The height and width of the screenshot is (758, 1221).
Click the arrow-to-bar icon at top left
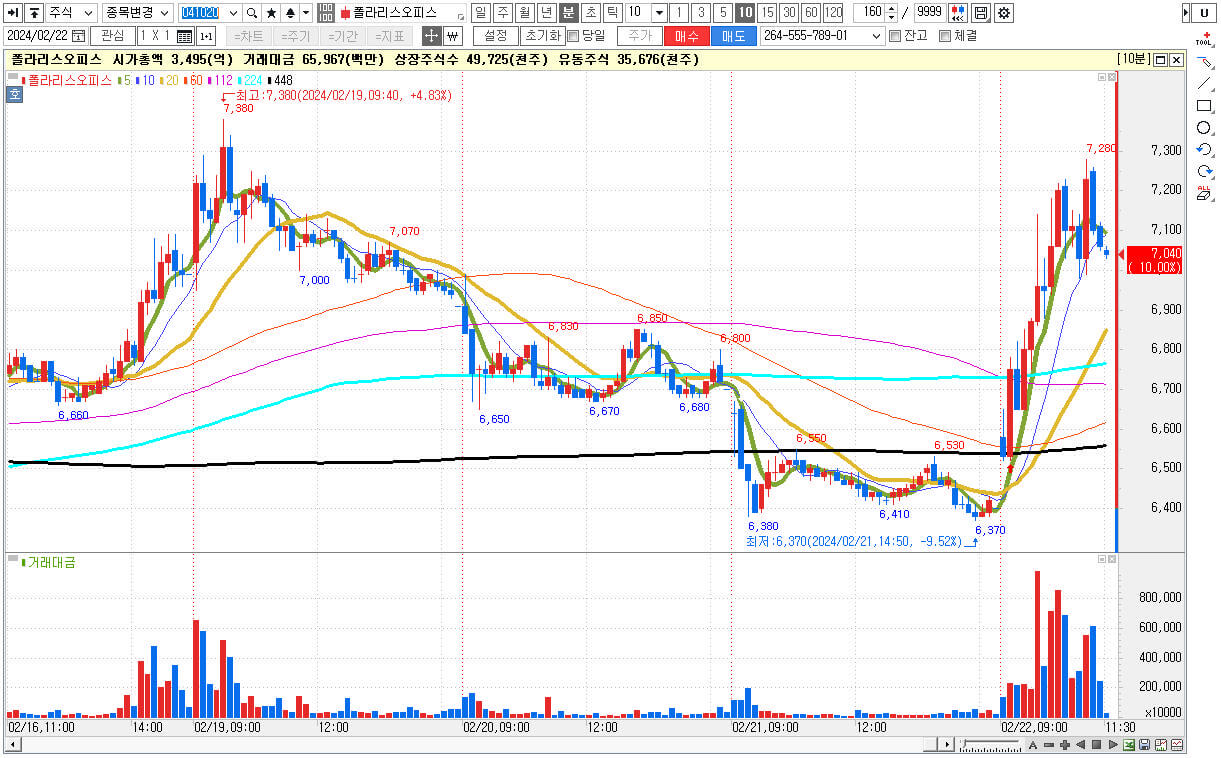coord(12,13)
